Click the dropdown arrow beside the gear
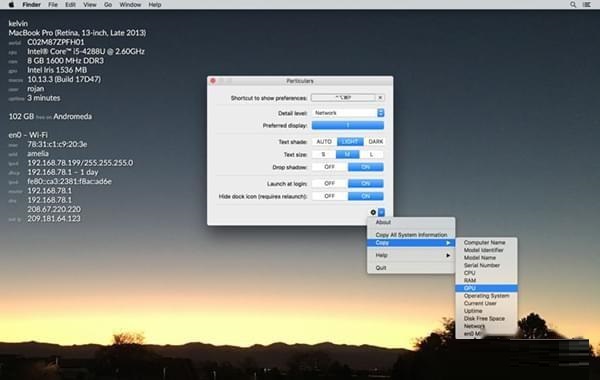Image resolution: width=600 pixels, height=380 pixels. click(x=382, y=212)
